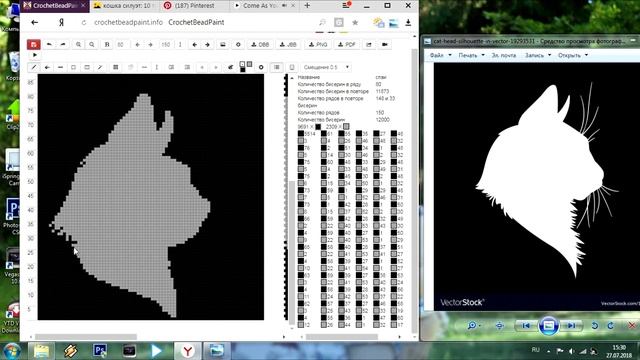Open the image import icon in toolbar
Viewport: 640px width, 360px height.
point(223,44)
